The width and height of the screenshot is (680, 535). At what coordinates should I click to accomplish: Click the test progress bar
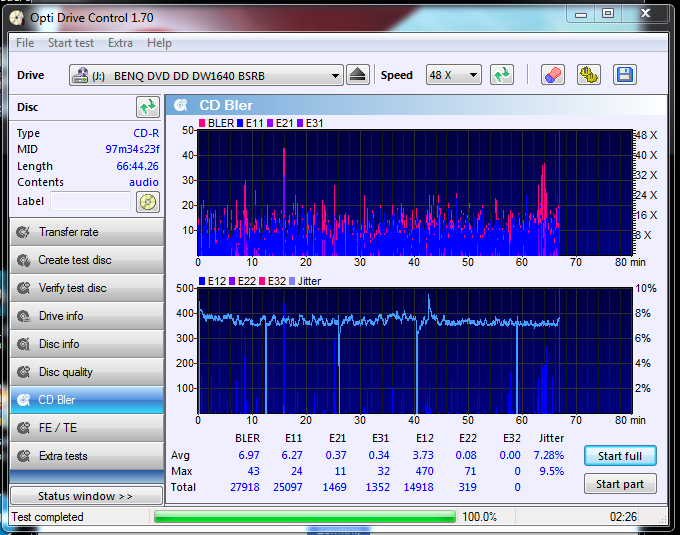point(305,516)
